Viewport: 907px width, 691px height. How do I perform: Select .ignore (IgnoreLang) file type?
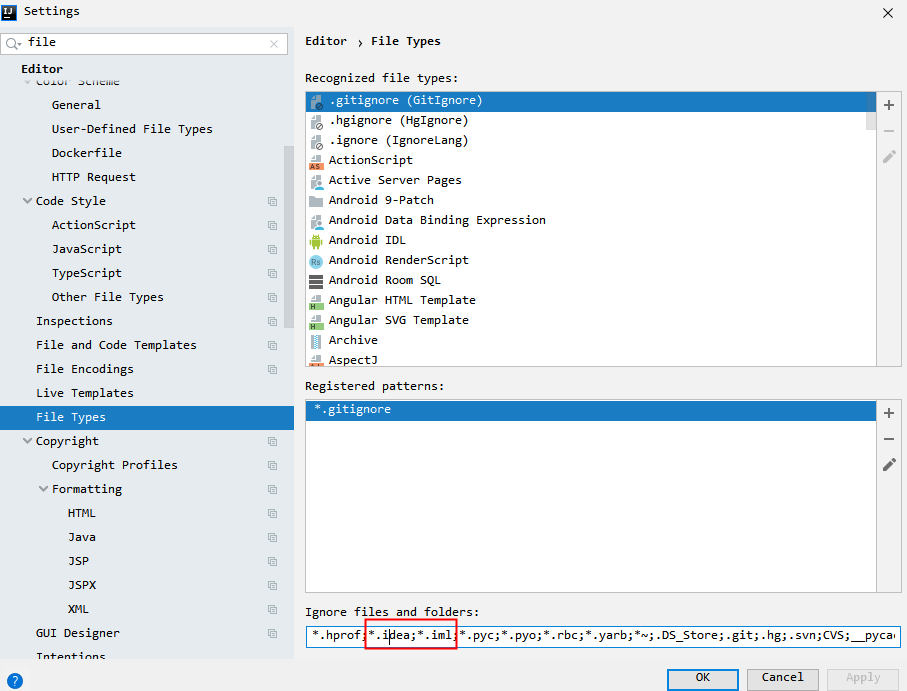591,141
